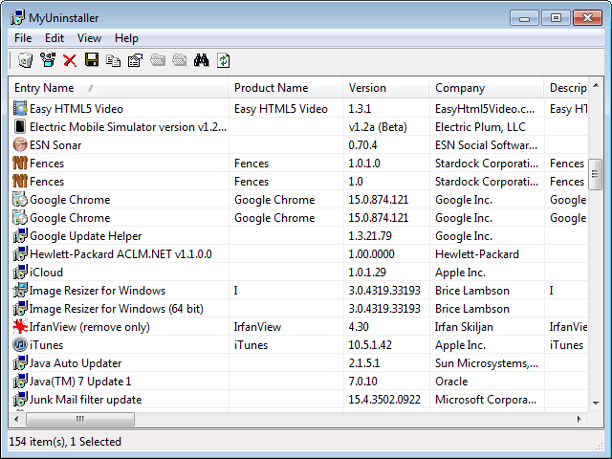Viewport: 612px width, 459px height.
Task: Click the Google Update Helper row icon
Action: pos(20,236)
